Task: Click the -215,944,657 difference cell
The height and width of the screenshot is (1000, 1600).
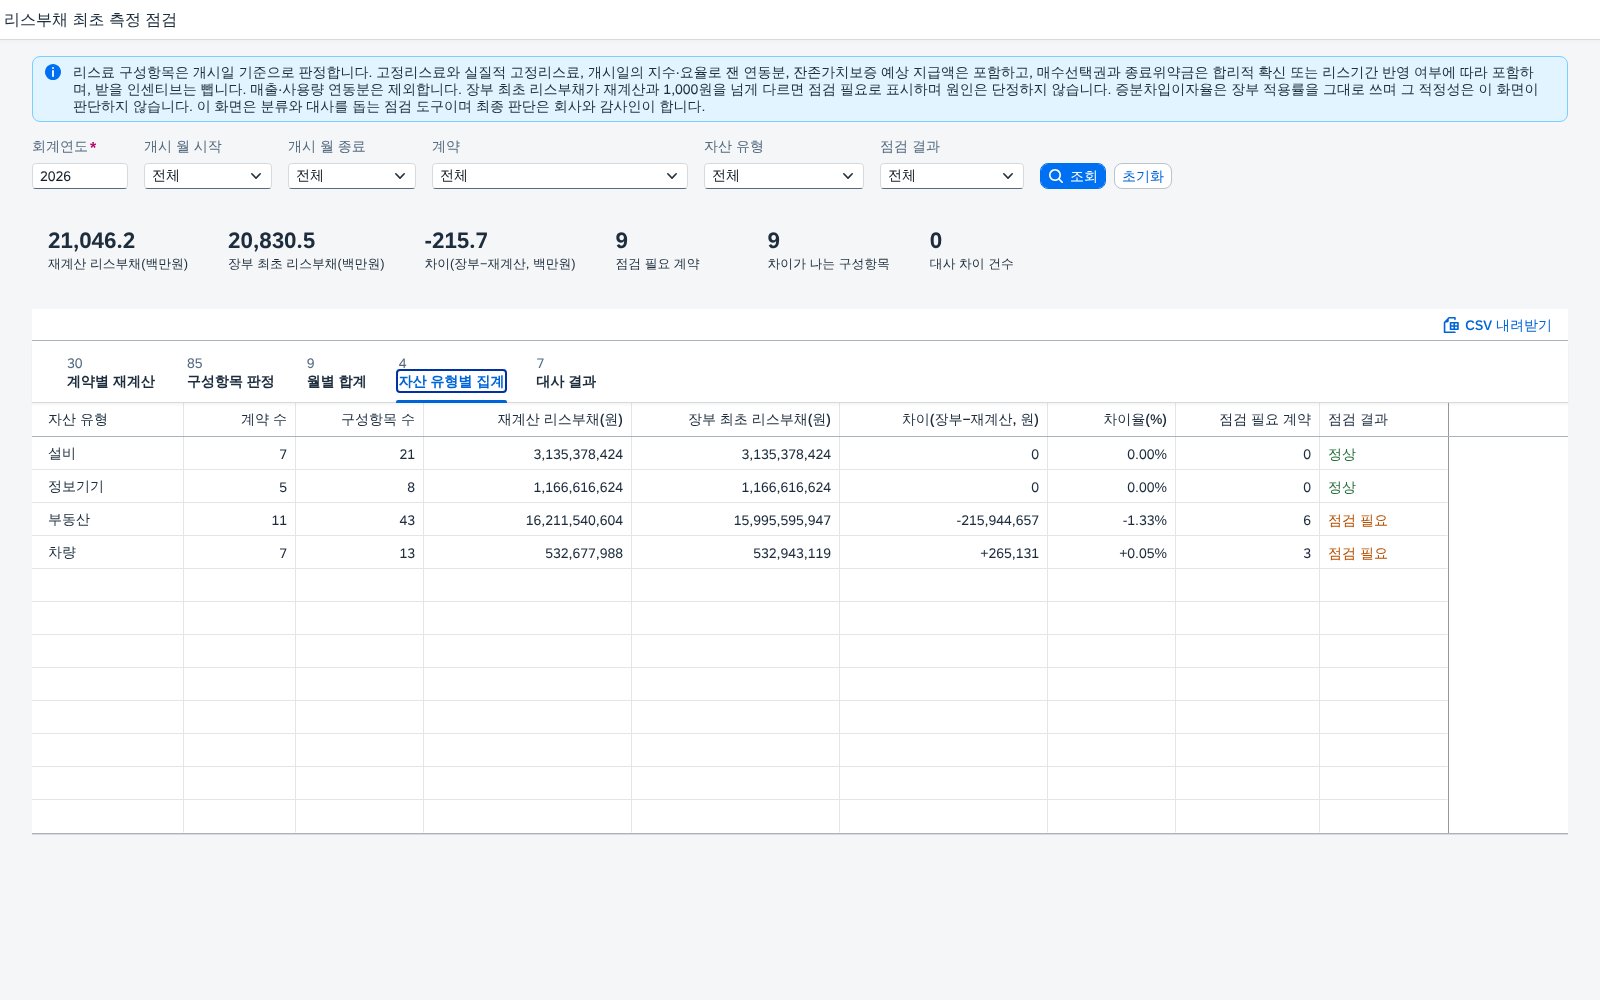Action: 944,520
